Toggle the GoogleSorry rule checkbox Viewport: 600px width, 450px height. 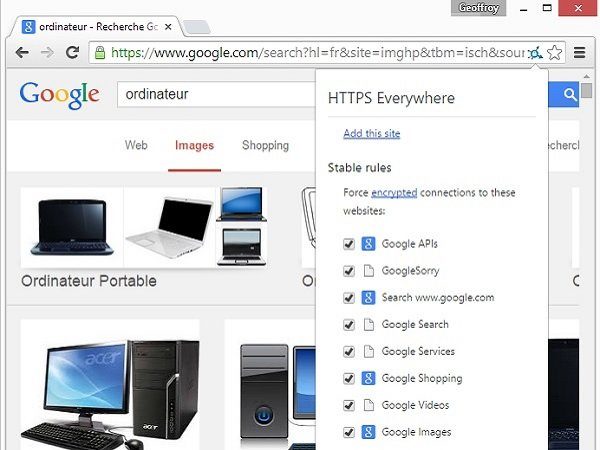pyautogui.click(x=349, y=271)
